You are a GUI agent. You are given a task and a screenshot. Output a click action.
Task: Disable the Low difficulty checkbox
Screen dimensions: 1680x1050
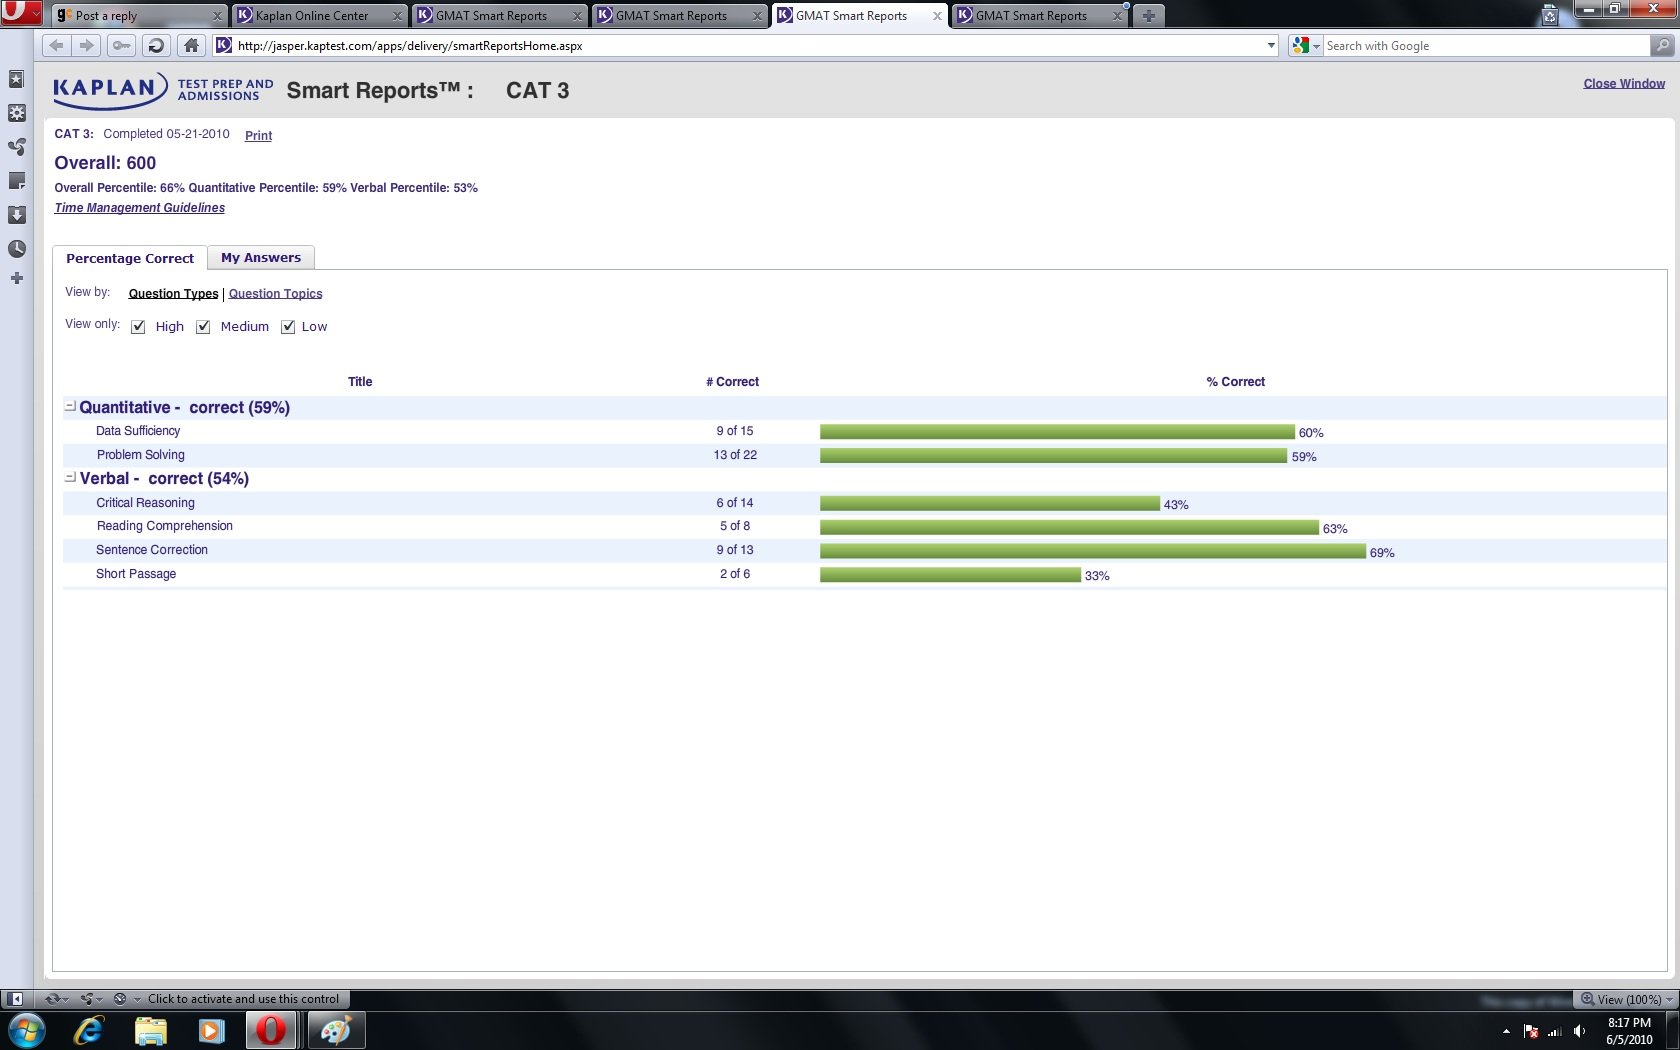click(288, 327)
